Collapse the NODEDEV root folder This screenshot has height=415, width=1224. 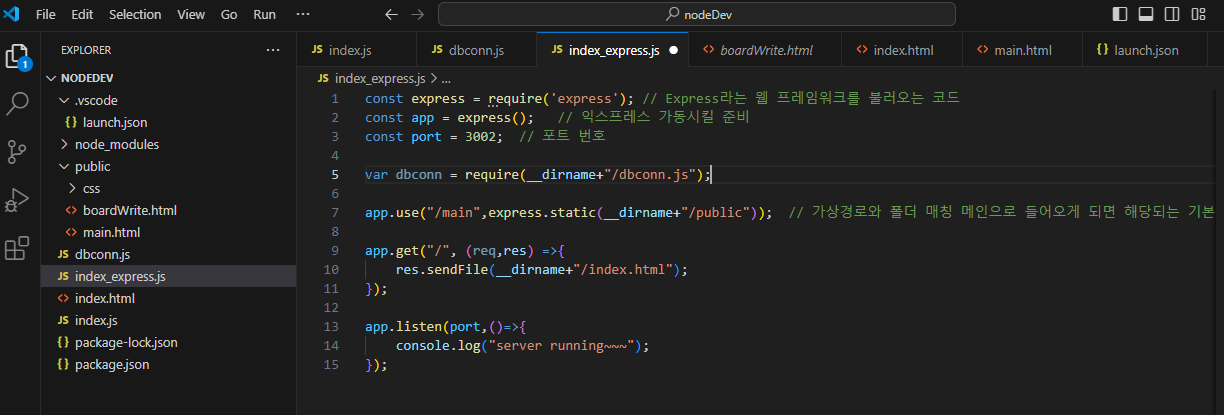tap(169, 78)
